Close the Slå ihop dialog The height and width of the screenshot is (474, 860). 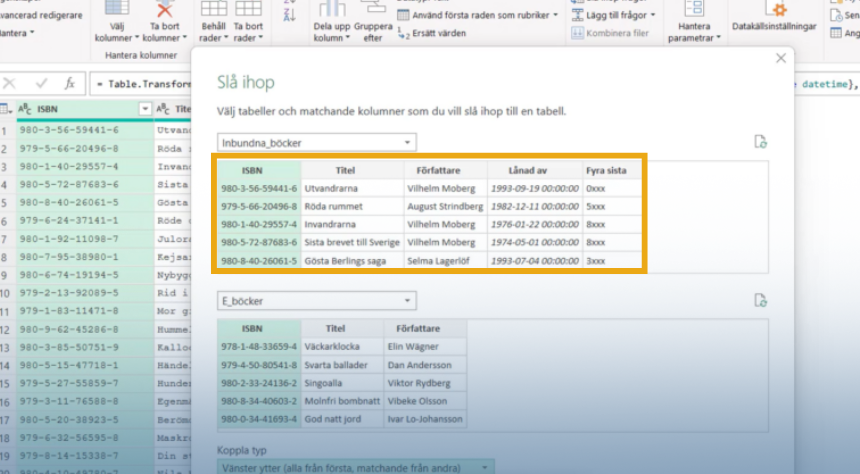[779, 60]
